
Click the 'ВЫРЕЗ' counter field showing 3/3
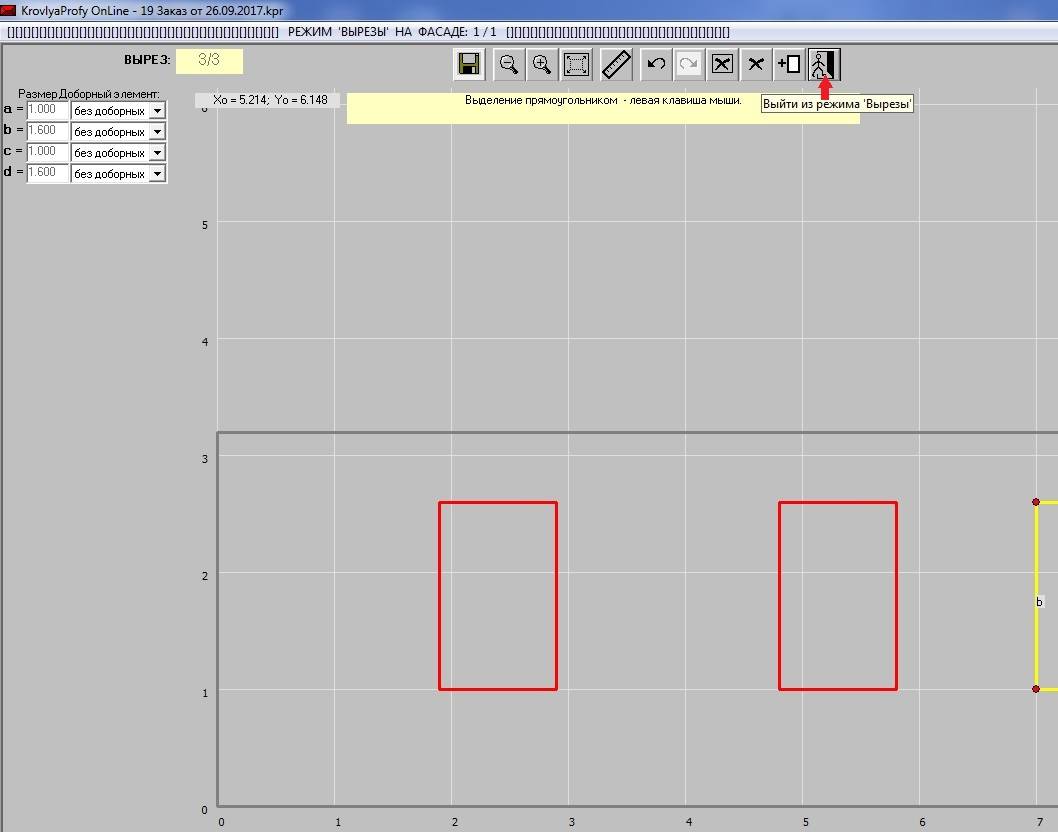click(209, 60)
